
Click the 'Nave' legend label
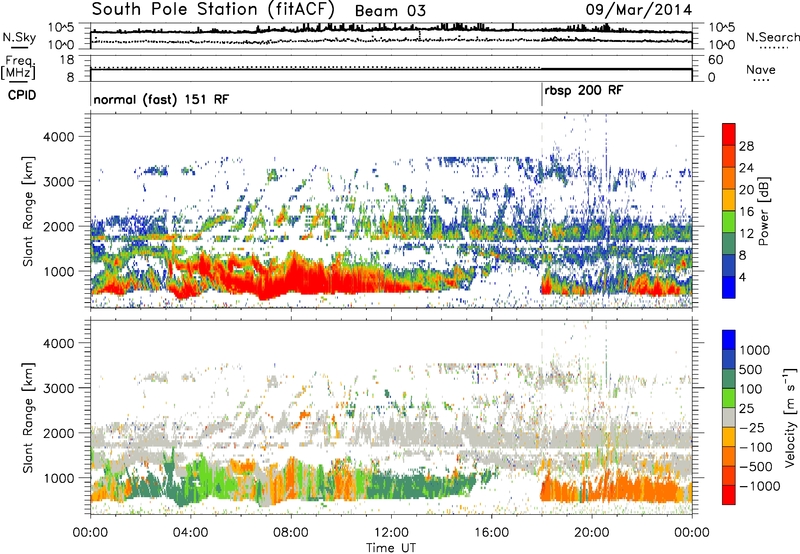(x=761, y=70)
